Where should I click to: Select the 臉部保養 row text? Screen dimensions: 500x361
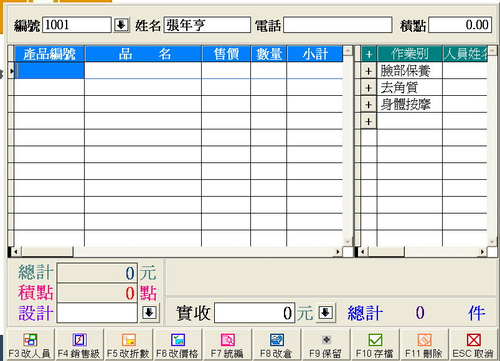[x=405, y=71]
